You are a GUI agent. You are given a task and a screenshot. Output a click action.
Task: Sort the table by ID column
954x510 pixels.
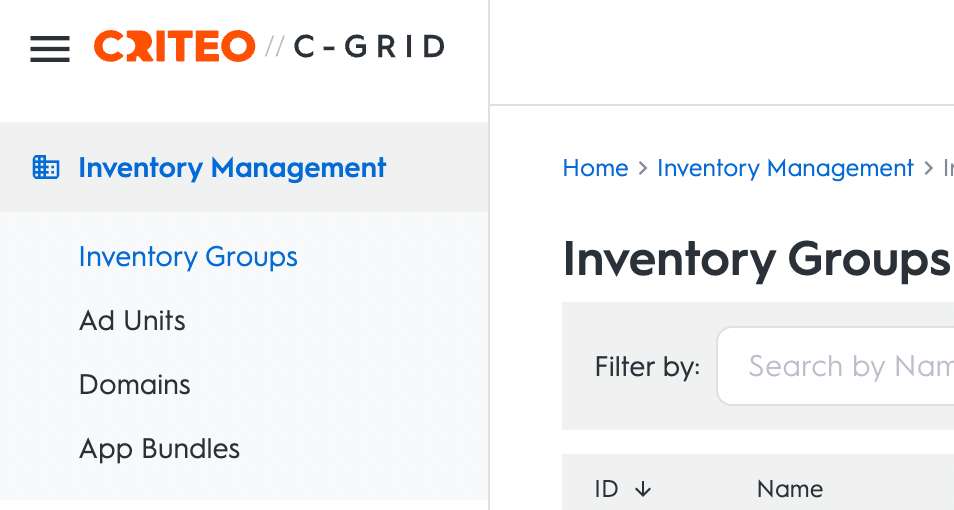click(x=606, y=489)
